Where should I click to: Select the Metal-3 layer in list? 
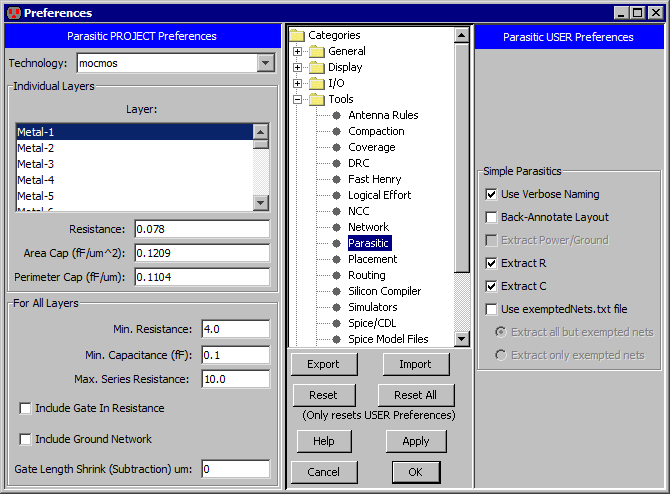(36, 164)
